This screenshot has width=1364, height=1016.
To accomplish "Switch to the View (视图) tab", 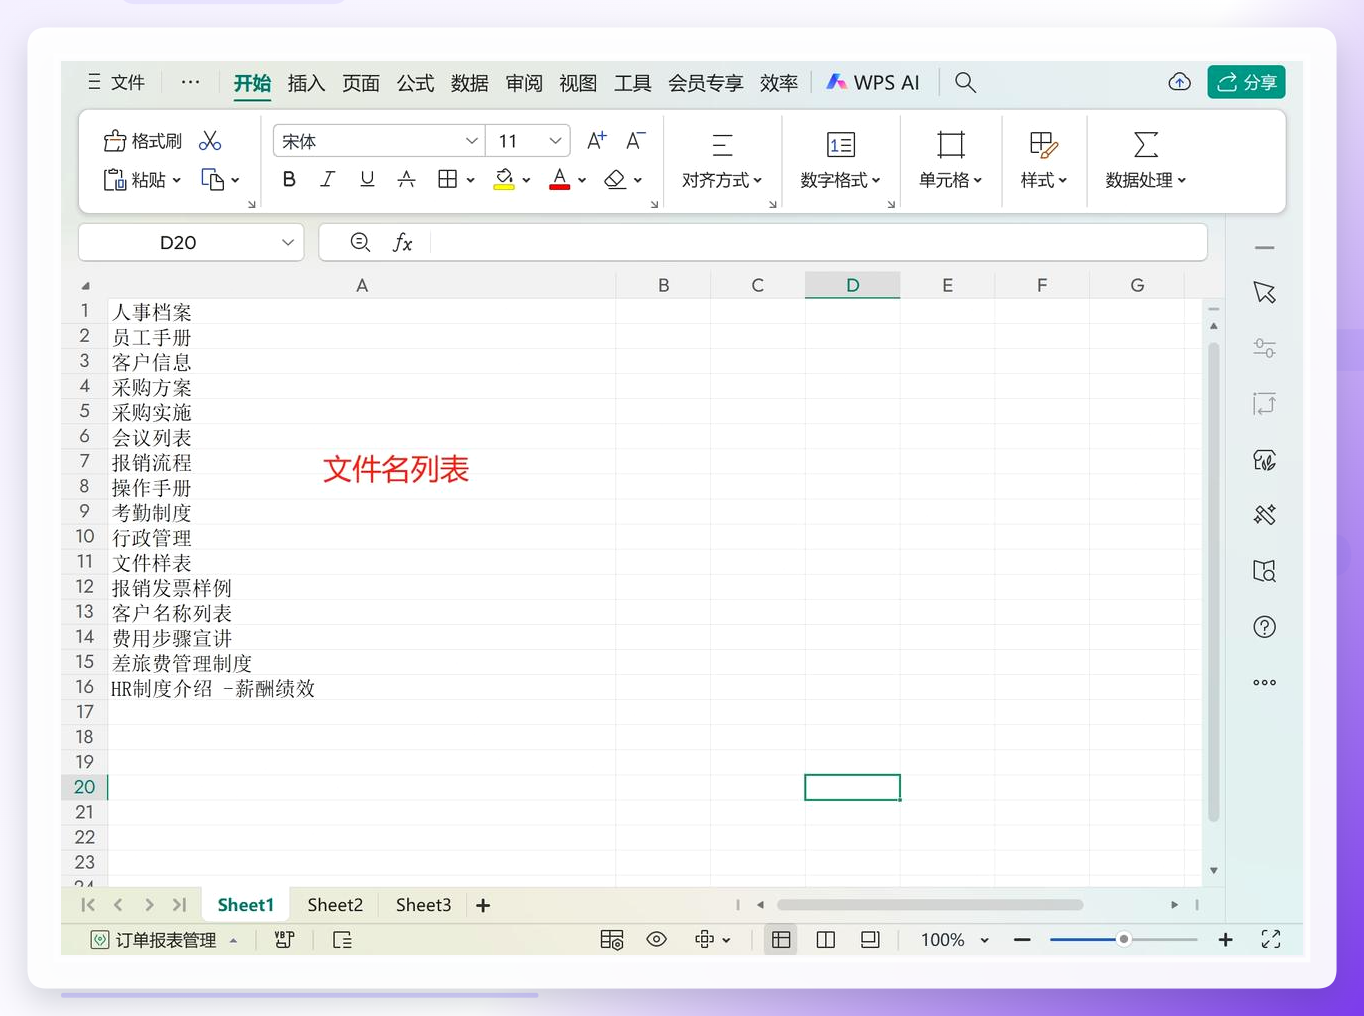I will click(x=578, y=83).
